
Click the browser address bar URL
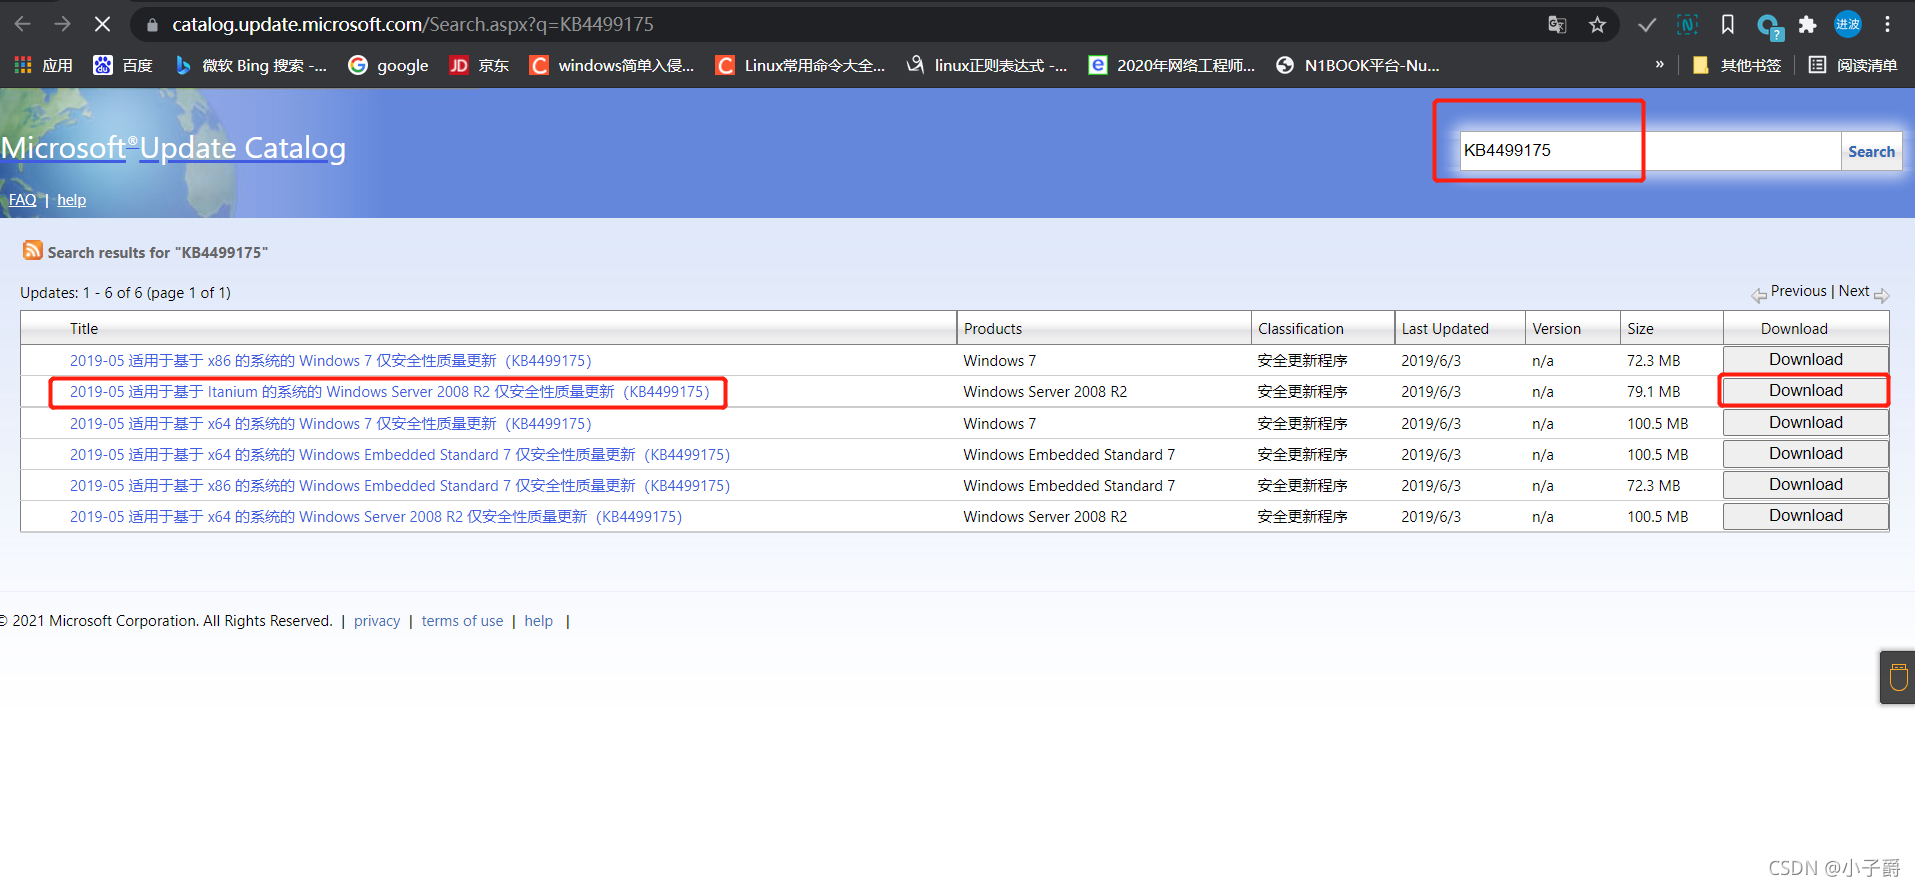click(x=413, y=24)
